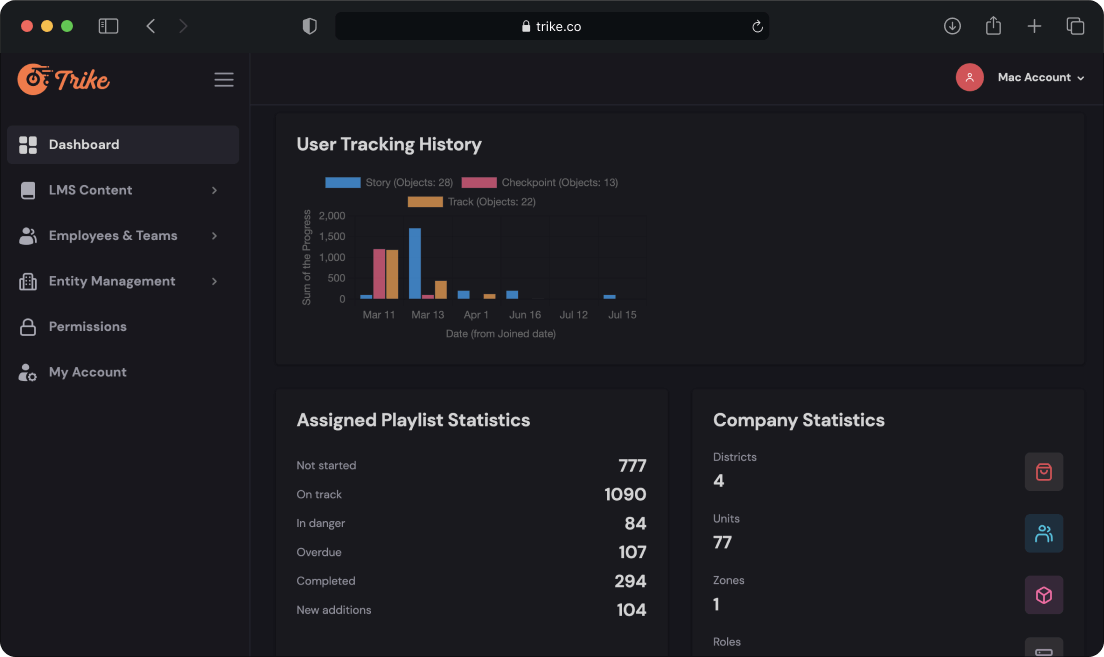Click the Units people icon
Viewport: 1104px width, 657px height.
pyautogui.click(x=1043, y=534)
